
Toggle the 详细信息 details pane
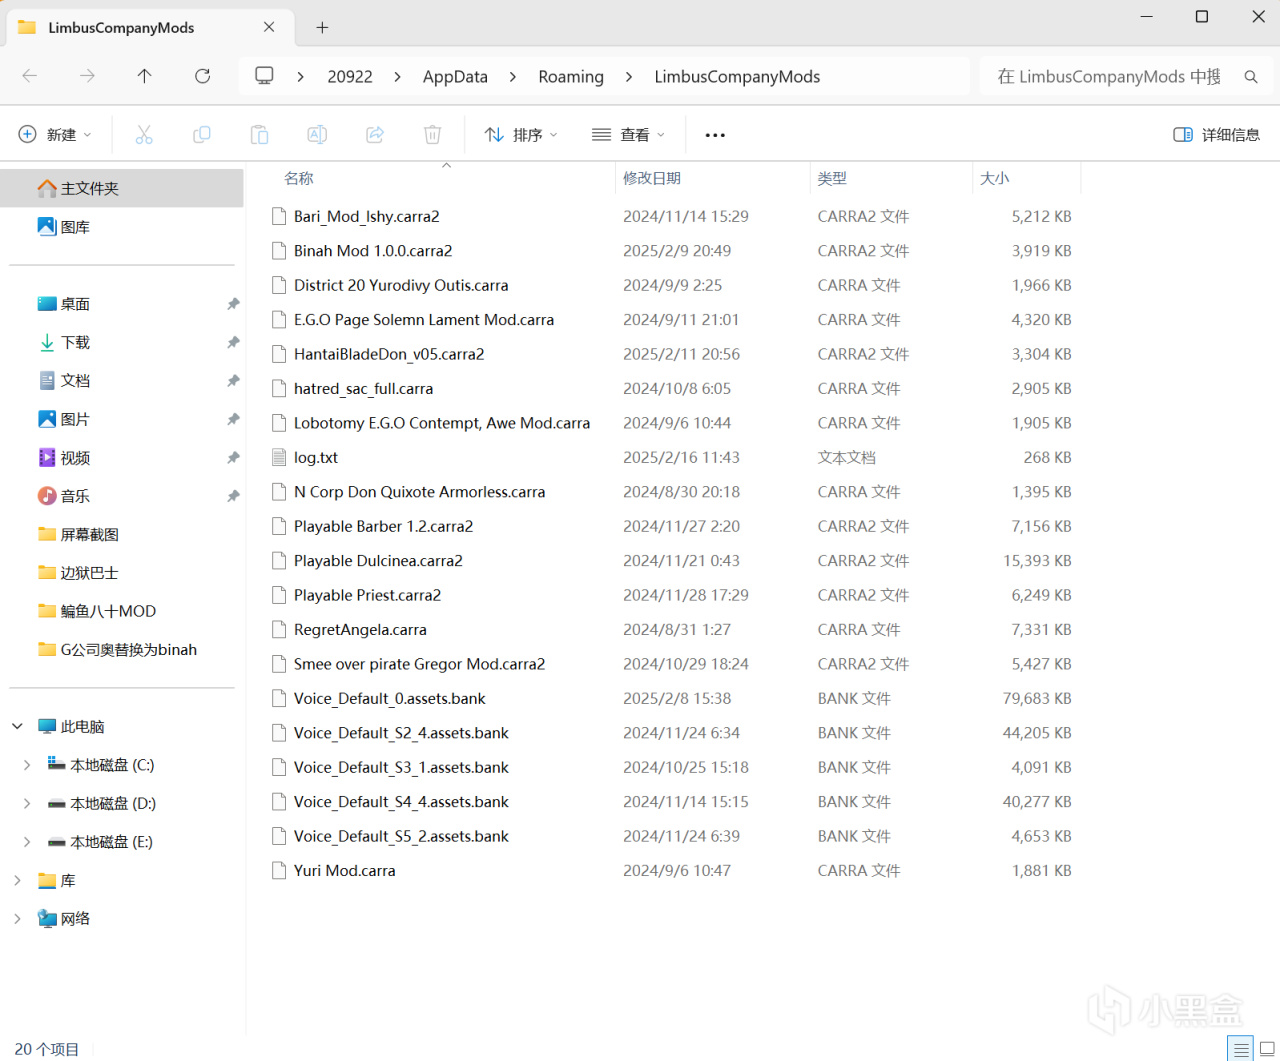[x=1216, y=134]
